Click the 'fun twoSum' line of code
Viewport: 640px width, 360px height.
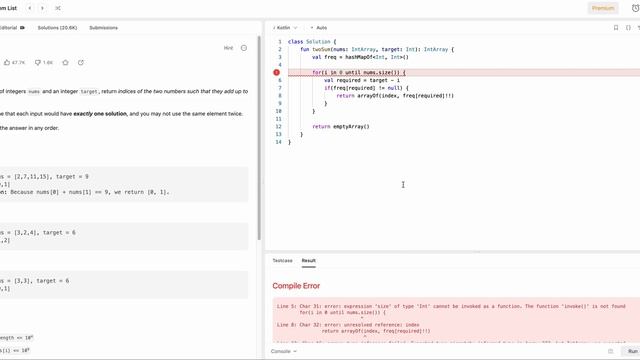pos(377,49)
